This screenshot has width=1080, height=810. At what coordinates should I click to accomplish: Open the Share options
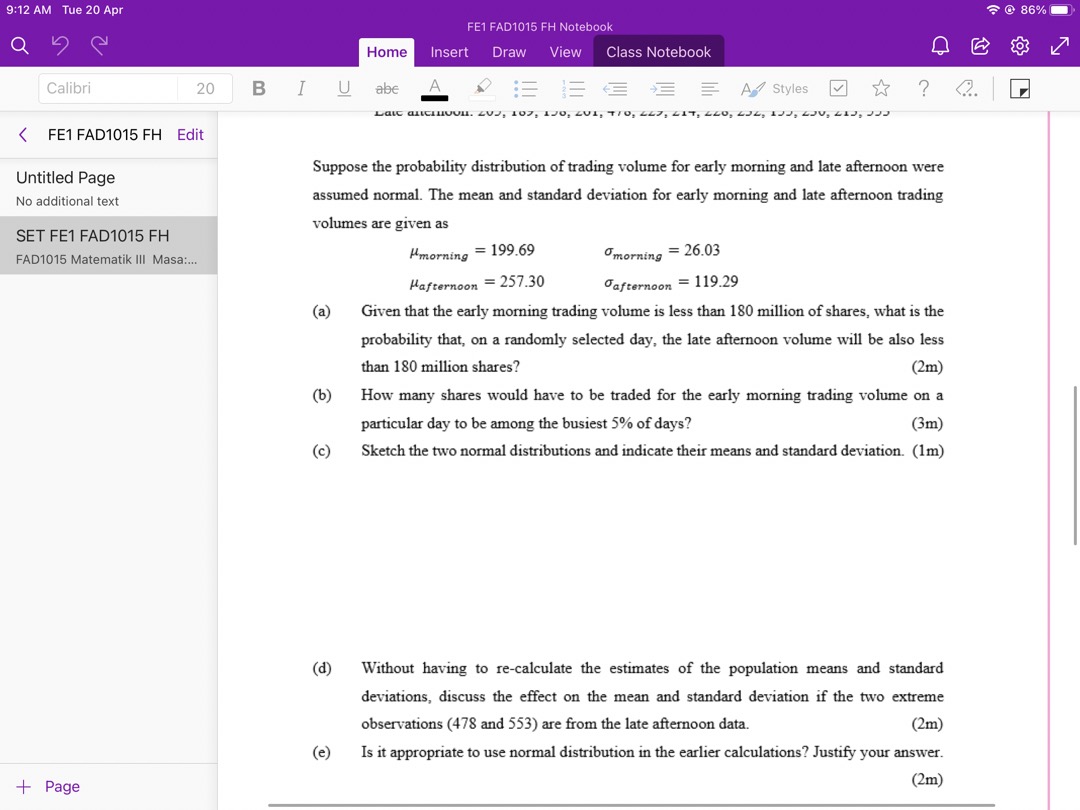tap(979, 45)
